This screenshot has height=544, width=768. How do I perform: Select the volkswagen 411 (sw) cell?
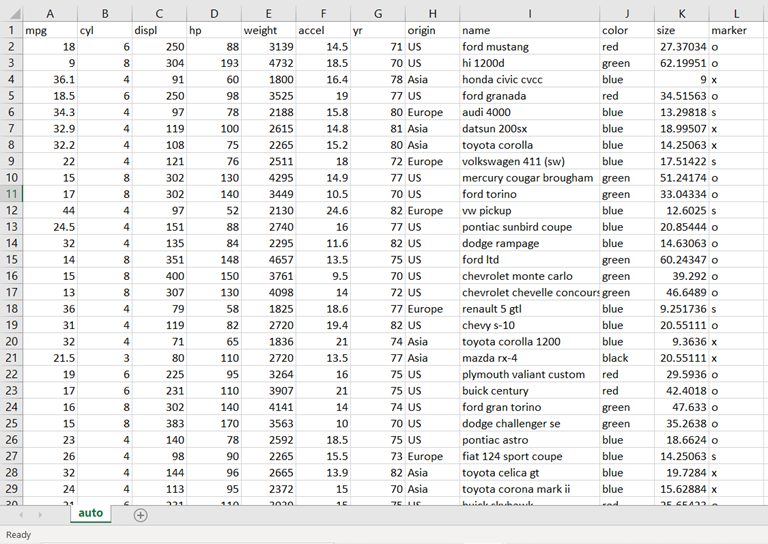pos(529,161)
